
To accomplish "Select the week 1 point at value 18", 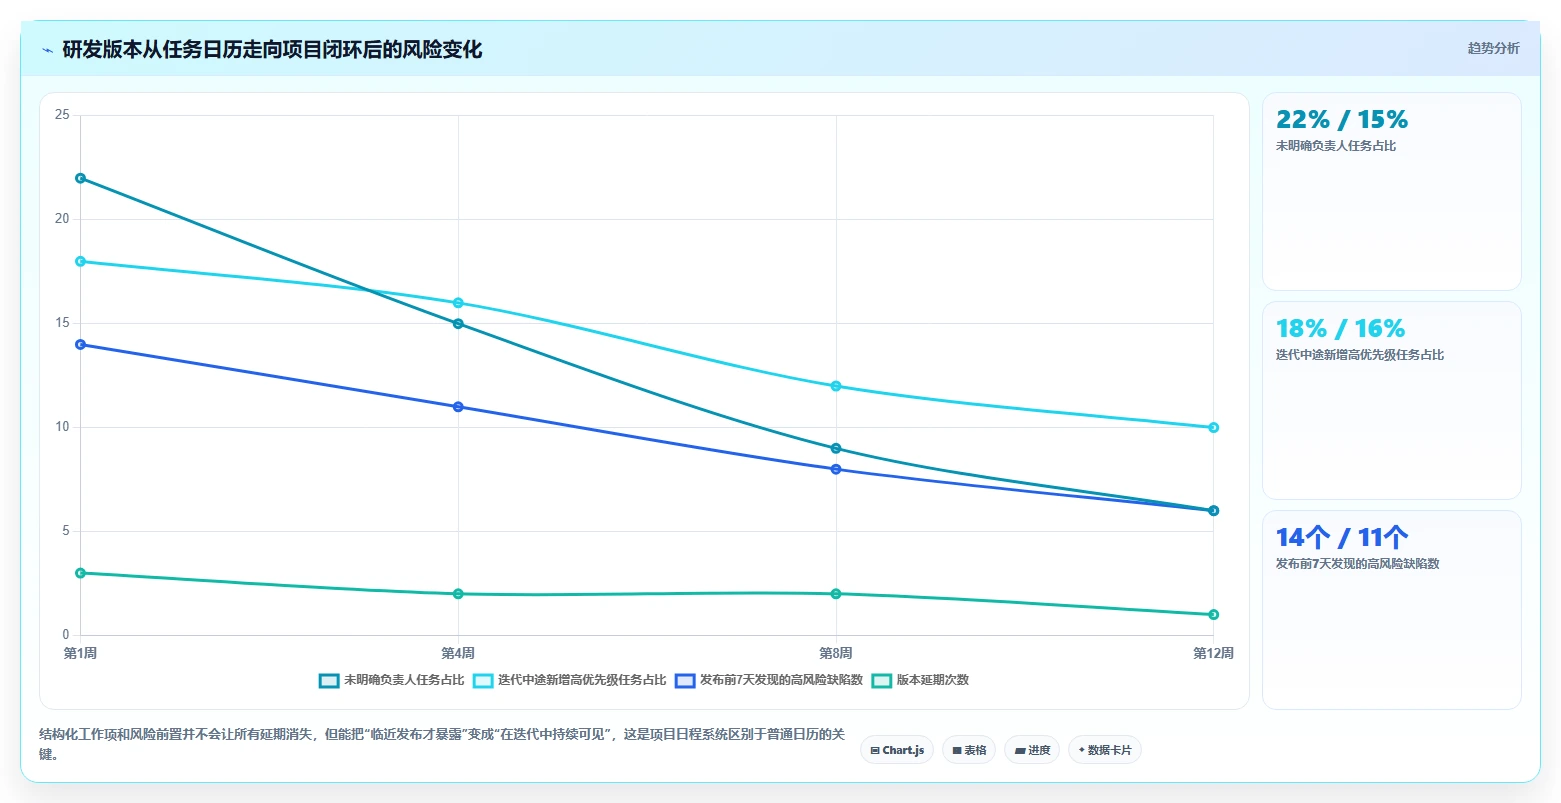I will (x=80, y=261).
